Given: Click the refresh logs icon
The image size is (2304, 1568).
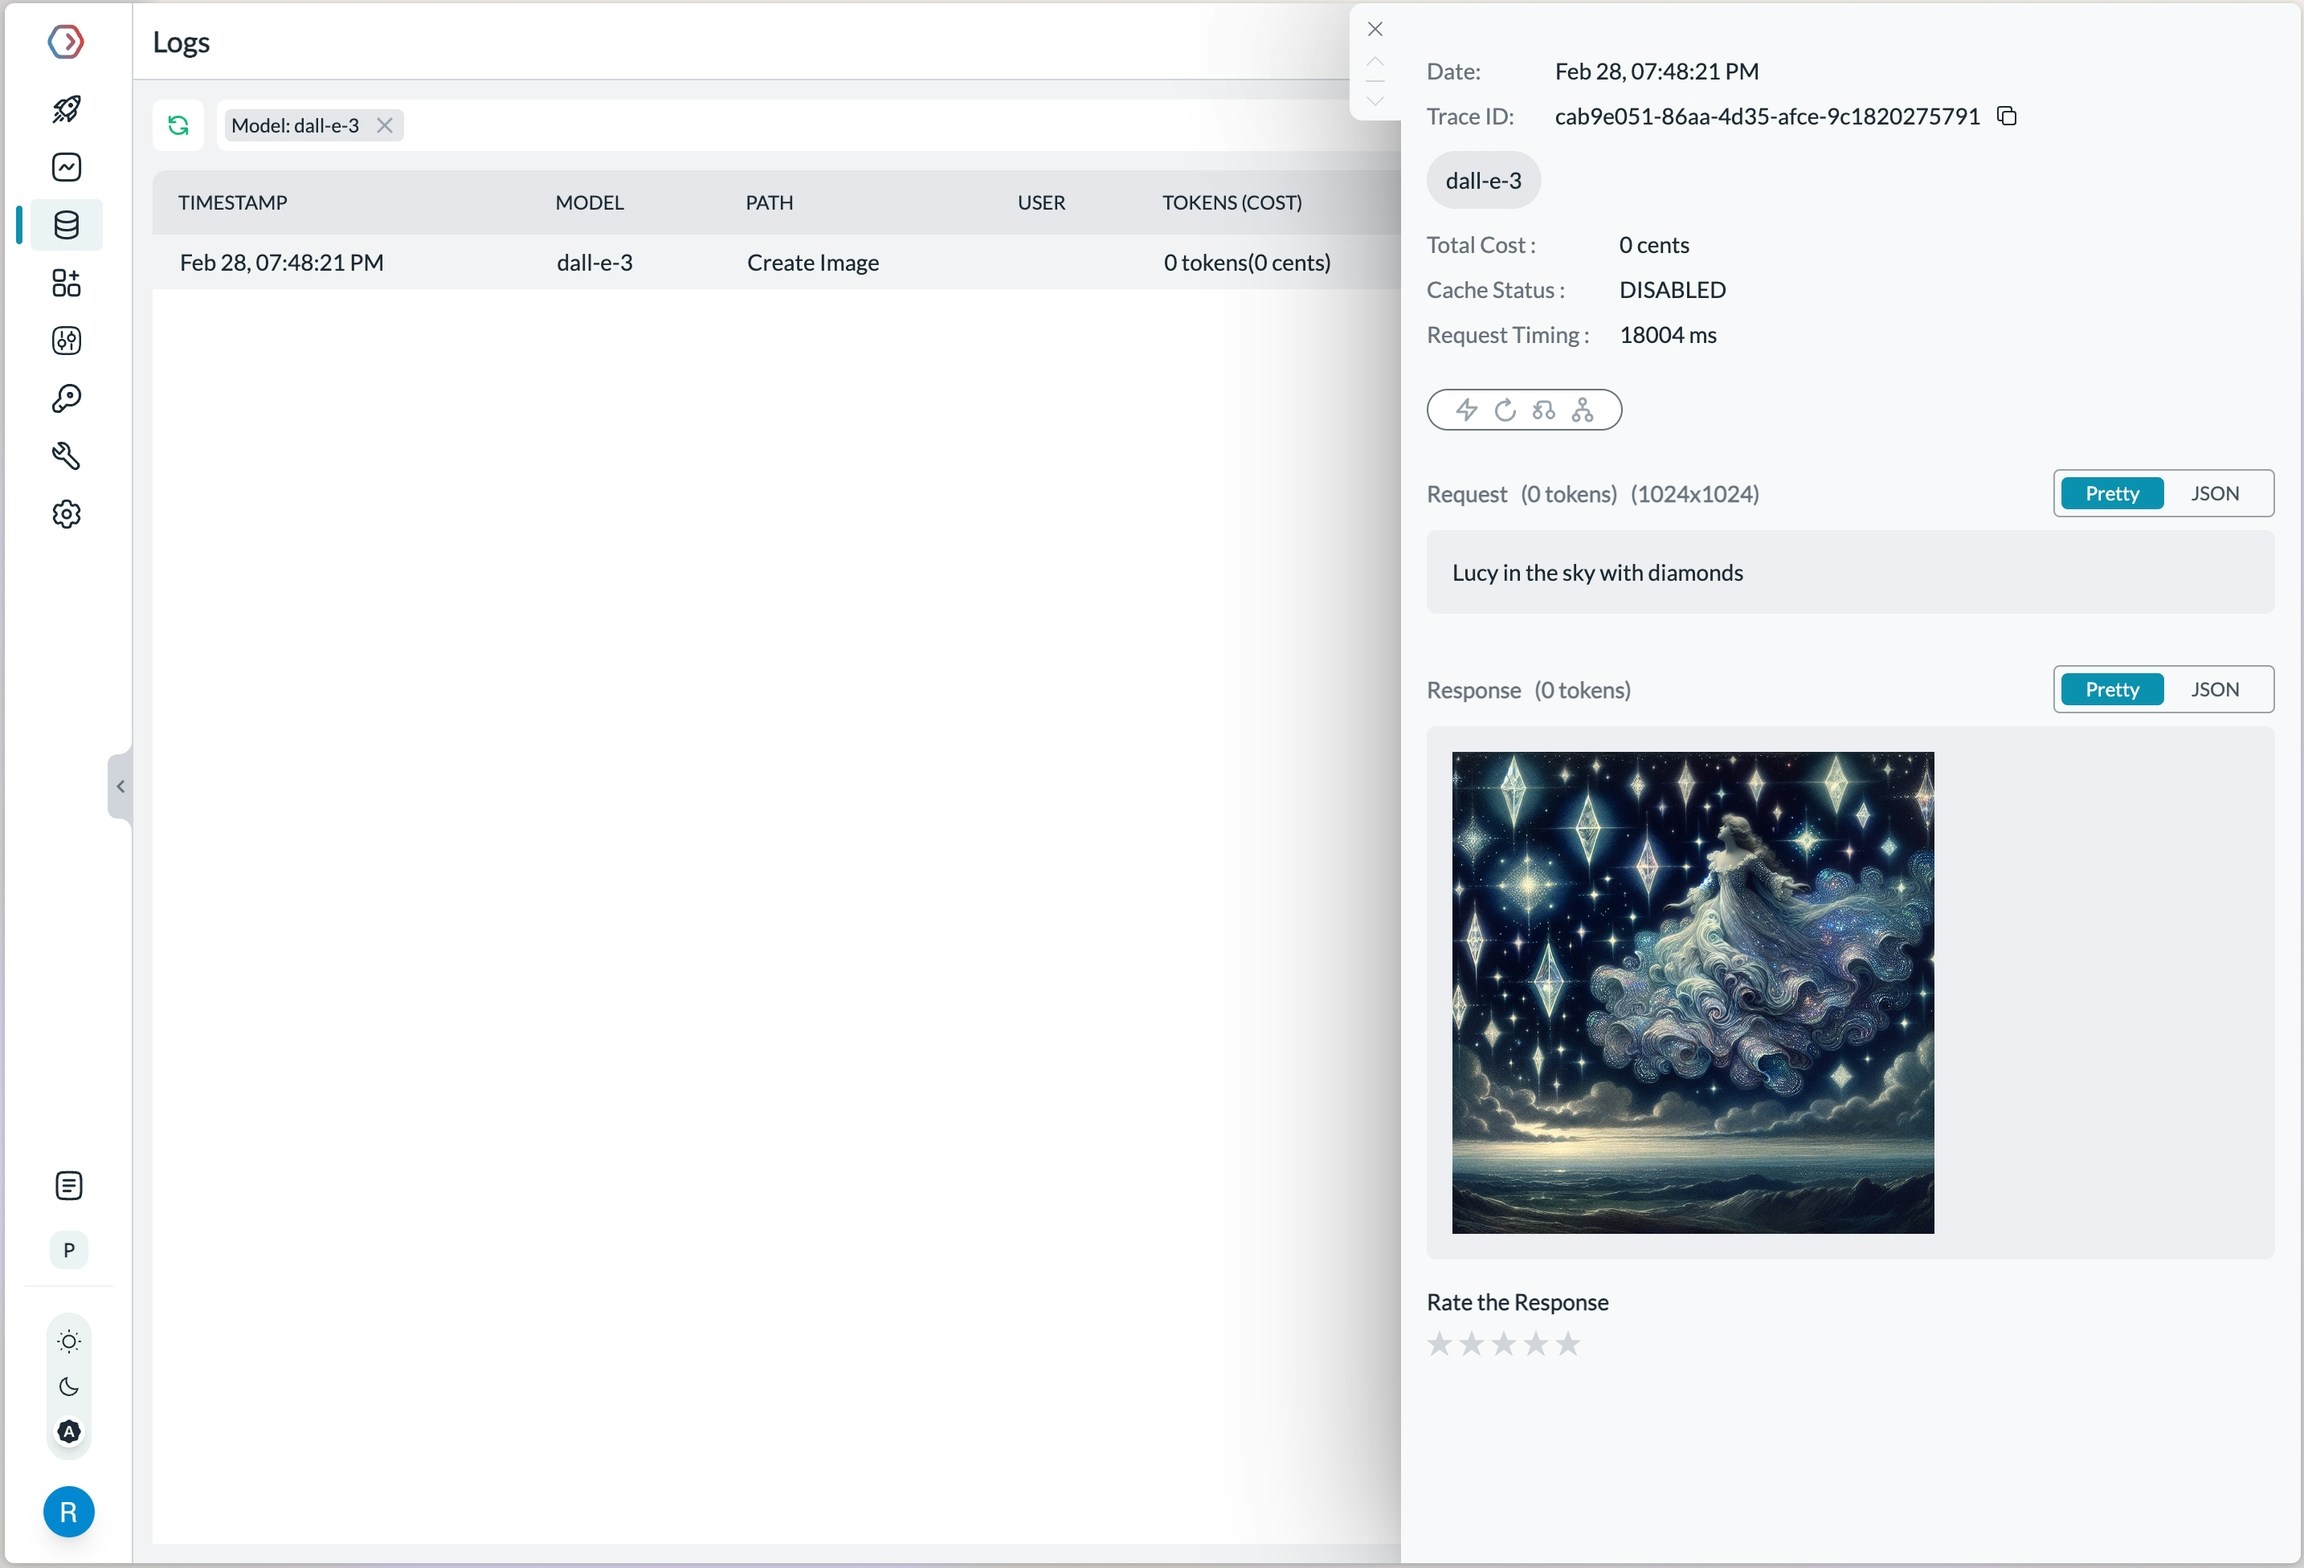Looking at the screenshot, I should coord(178,125).
